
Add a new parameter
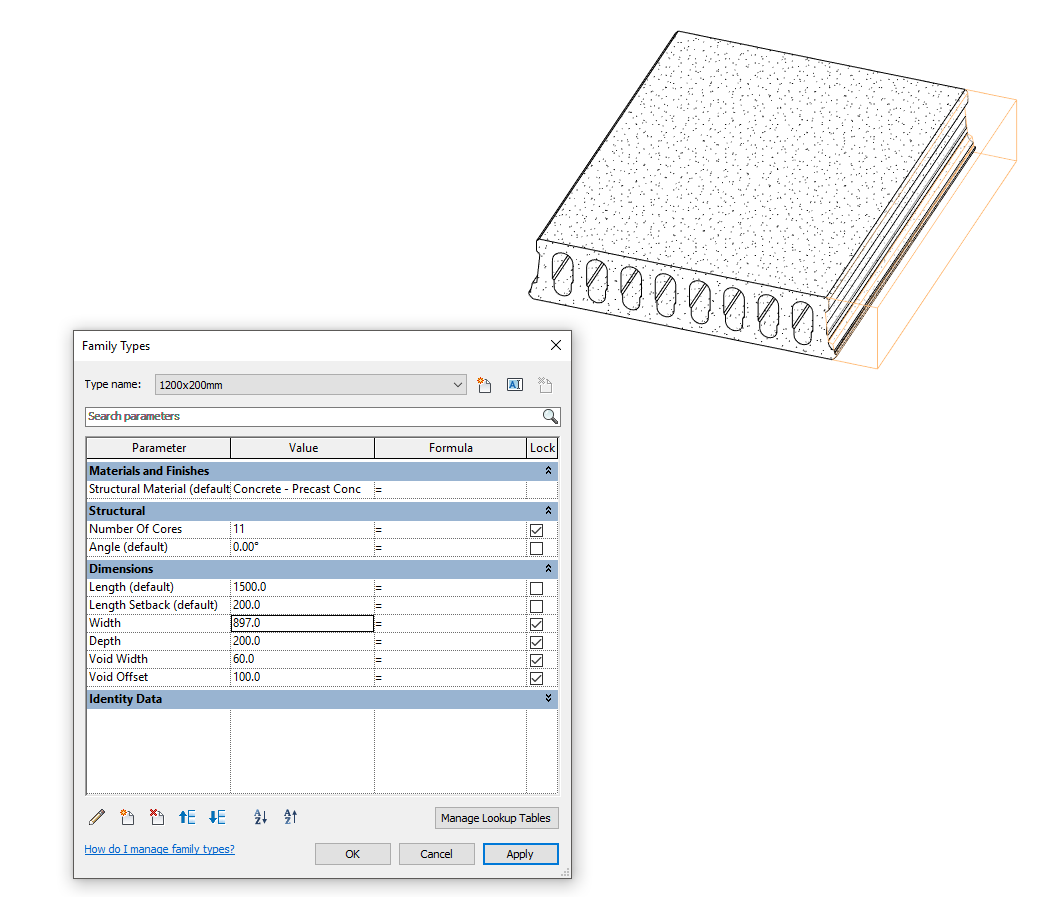tap(127, 817)
